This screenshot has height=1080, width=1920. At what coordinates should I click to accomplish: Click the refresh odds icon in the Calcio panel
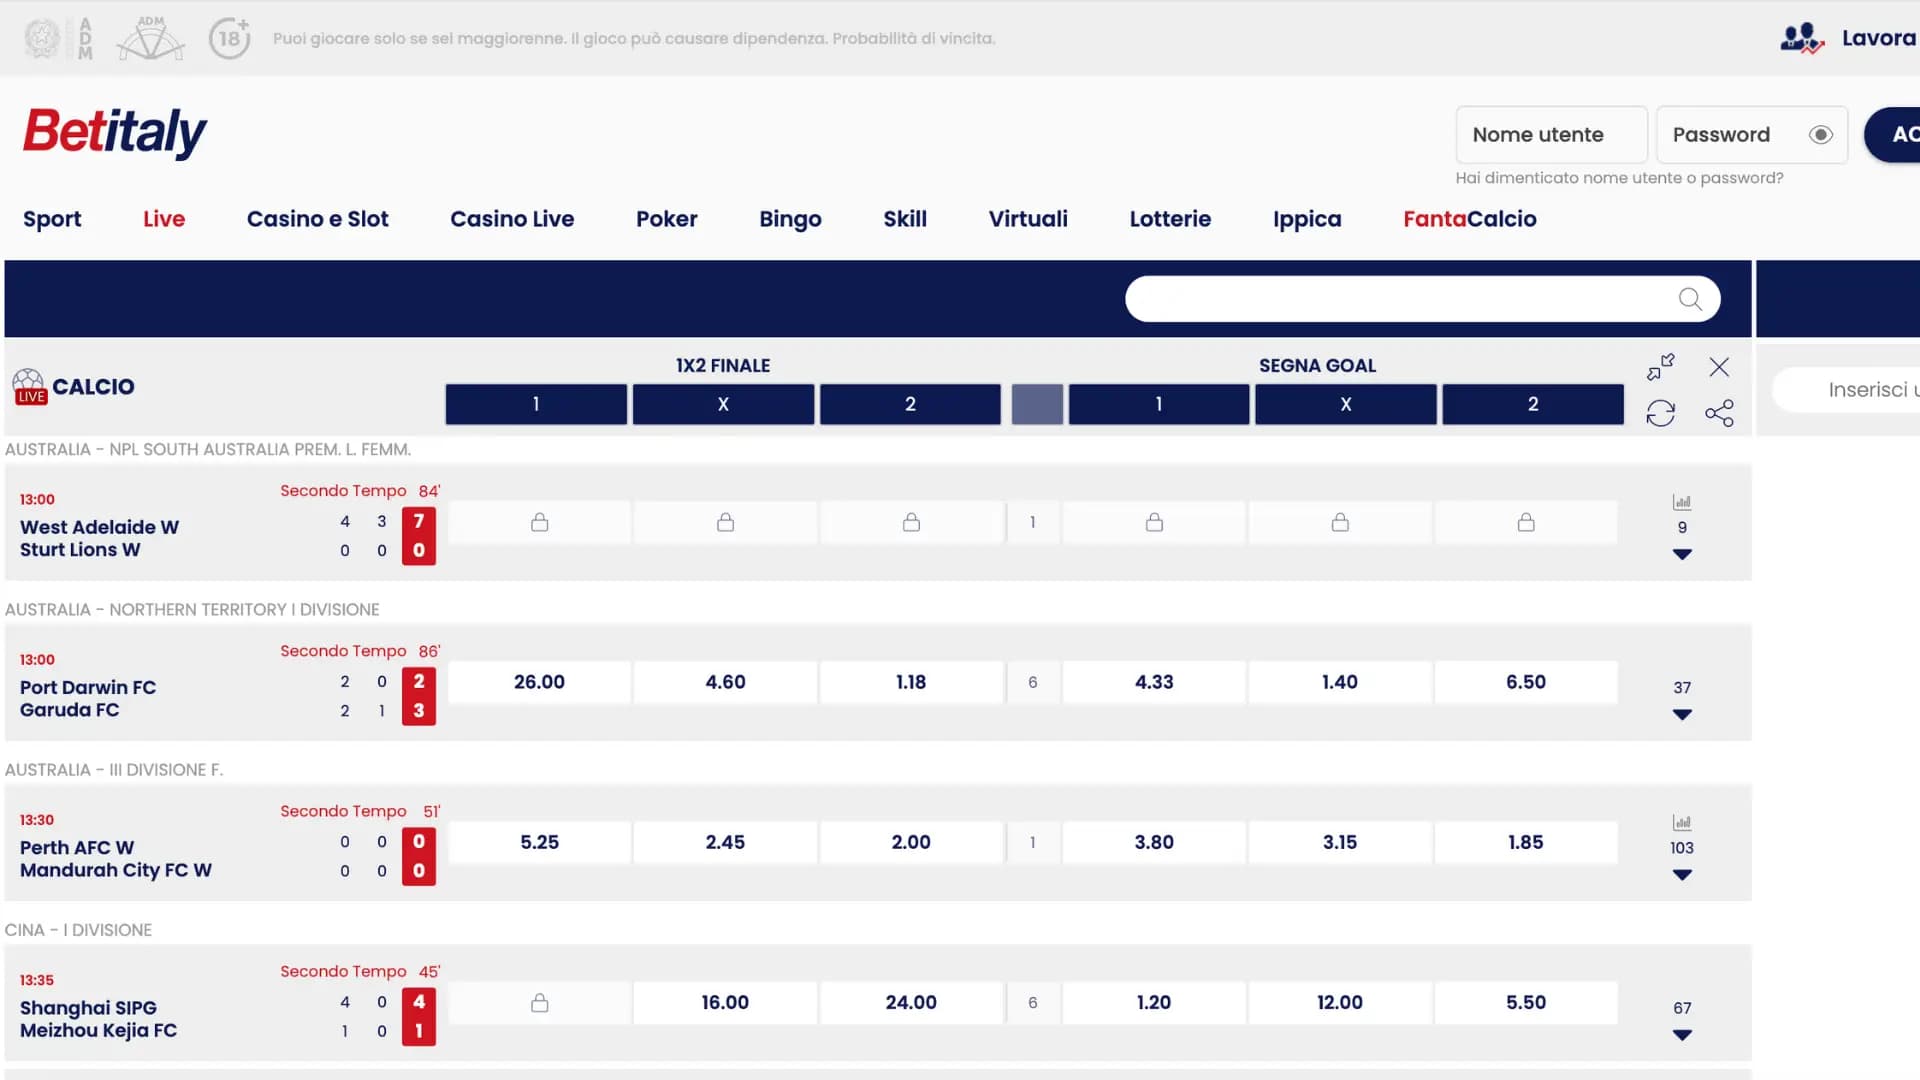(x=1661, y=411)
